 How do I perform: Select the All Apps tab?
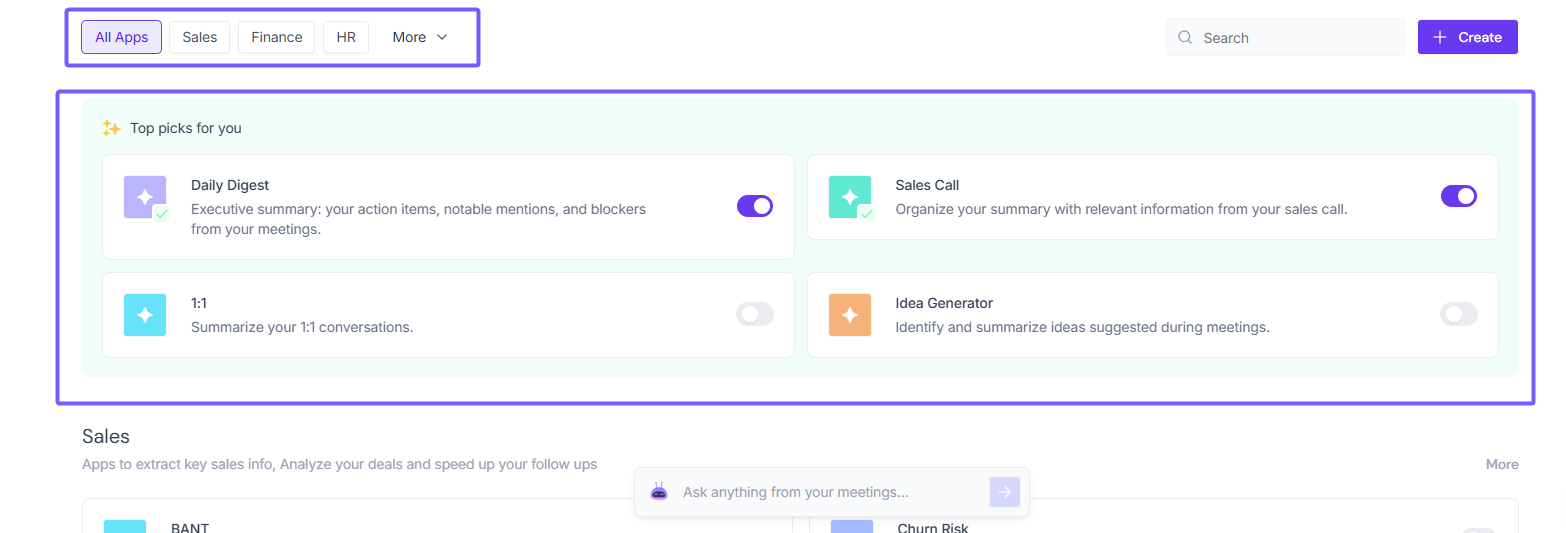coord(121,37)
